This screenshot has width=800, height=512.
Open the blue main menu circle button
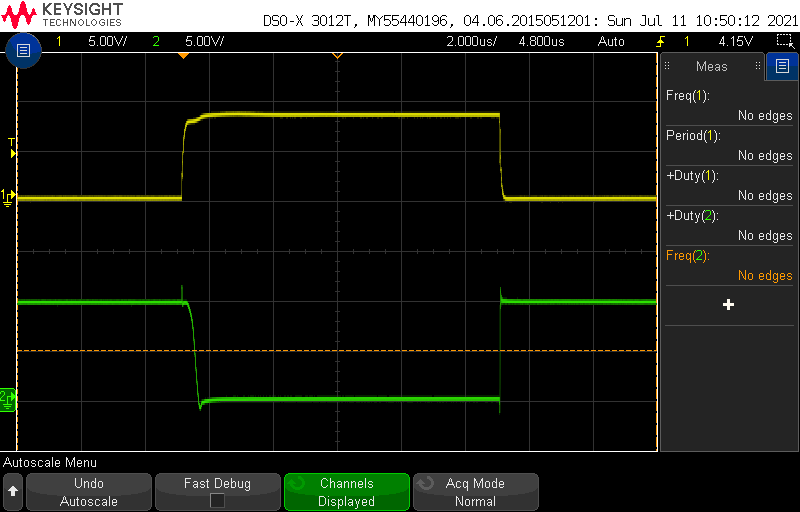coord(23,51)
